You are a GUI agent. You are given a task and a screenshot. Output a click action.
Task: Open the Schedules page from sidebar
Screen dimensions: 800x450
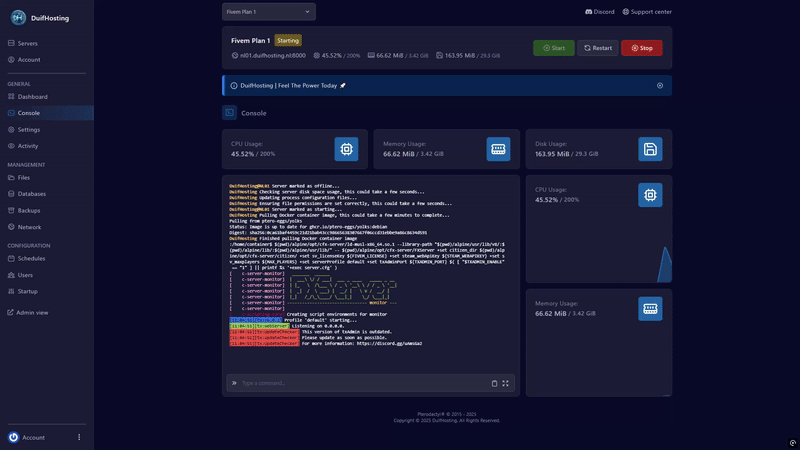(31, 258)
